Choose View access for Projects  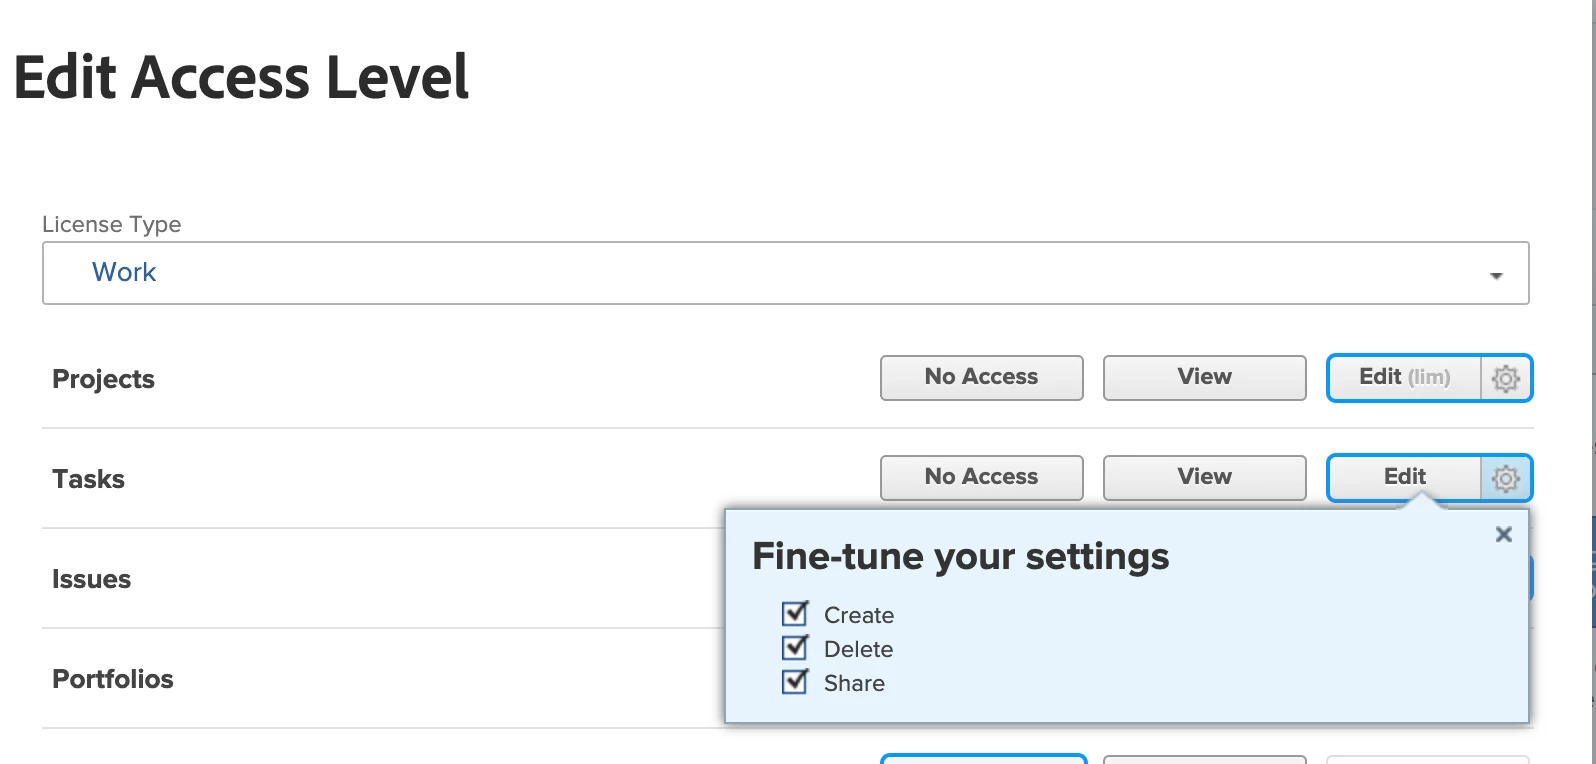tap(1204, 378)
